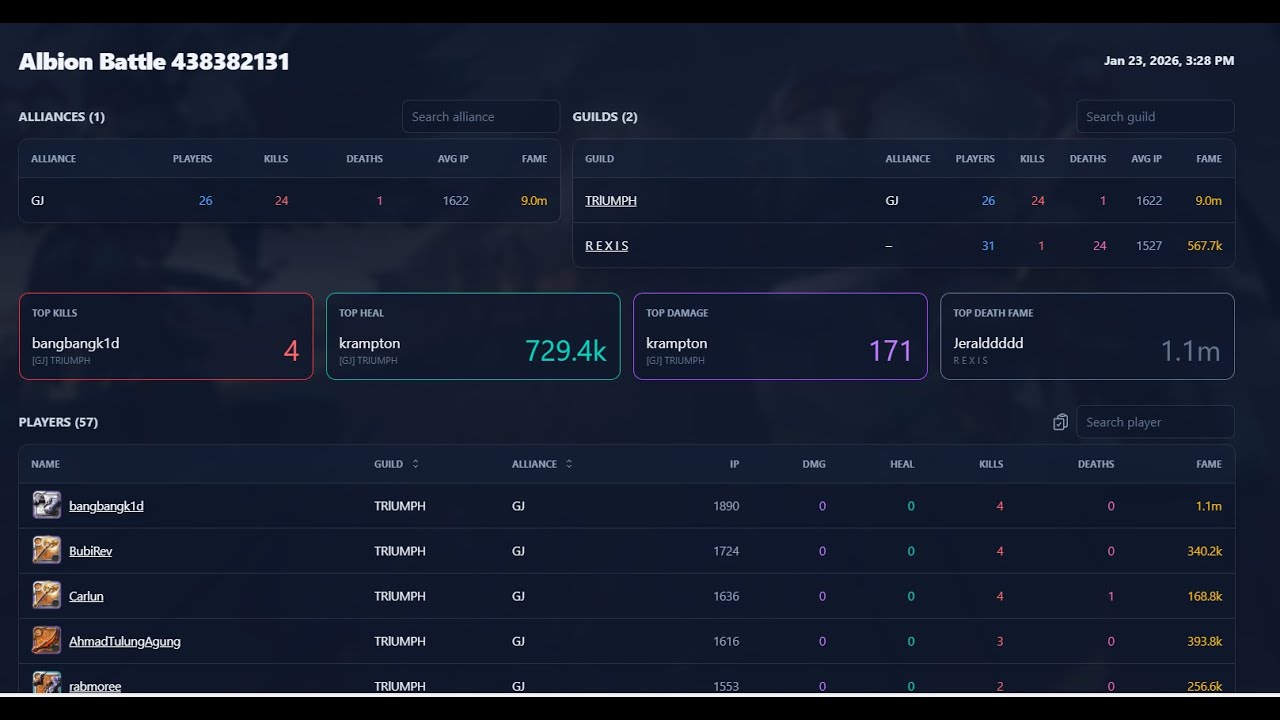Screen dimensions: 1280x720
Task: Click sort arrows beside players ALLIANCE header
Action: (569, 464)
